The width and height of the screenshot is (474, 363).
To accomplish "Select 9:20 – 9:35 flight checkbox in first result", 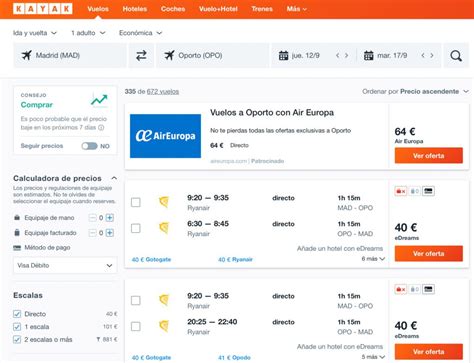I will [x=136, y=202].
